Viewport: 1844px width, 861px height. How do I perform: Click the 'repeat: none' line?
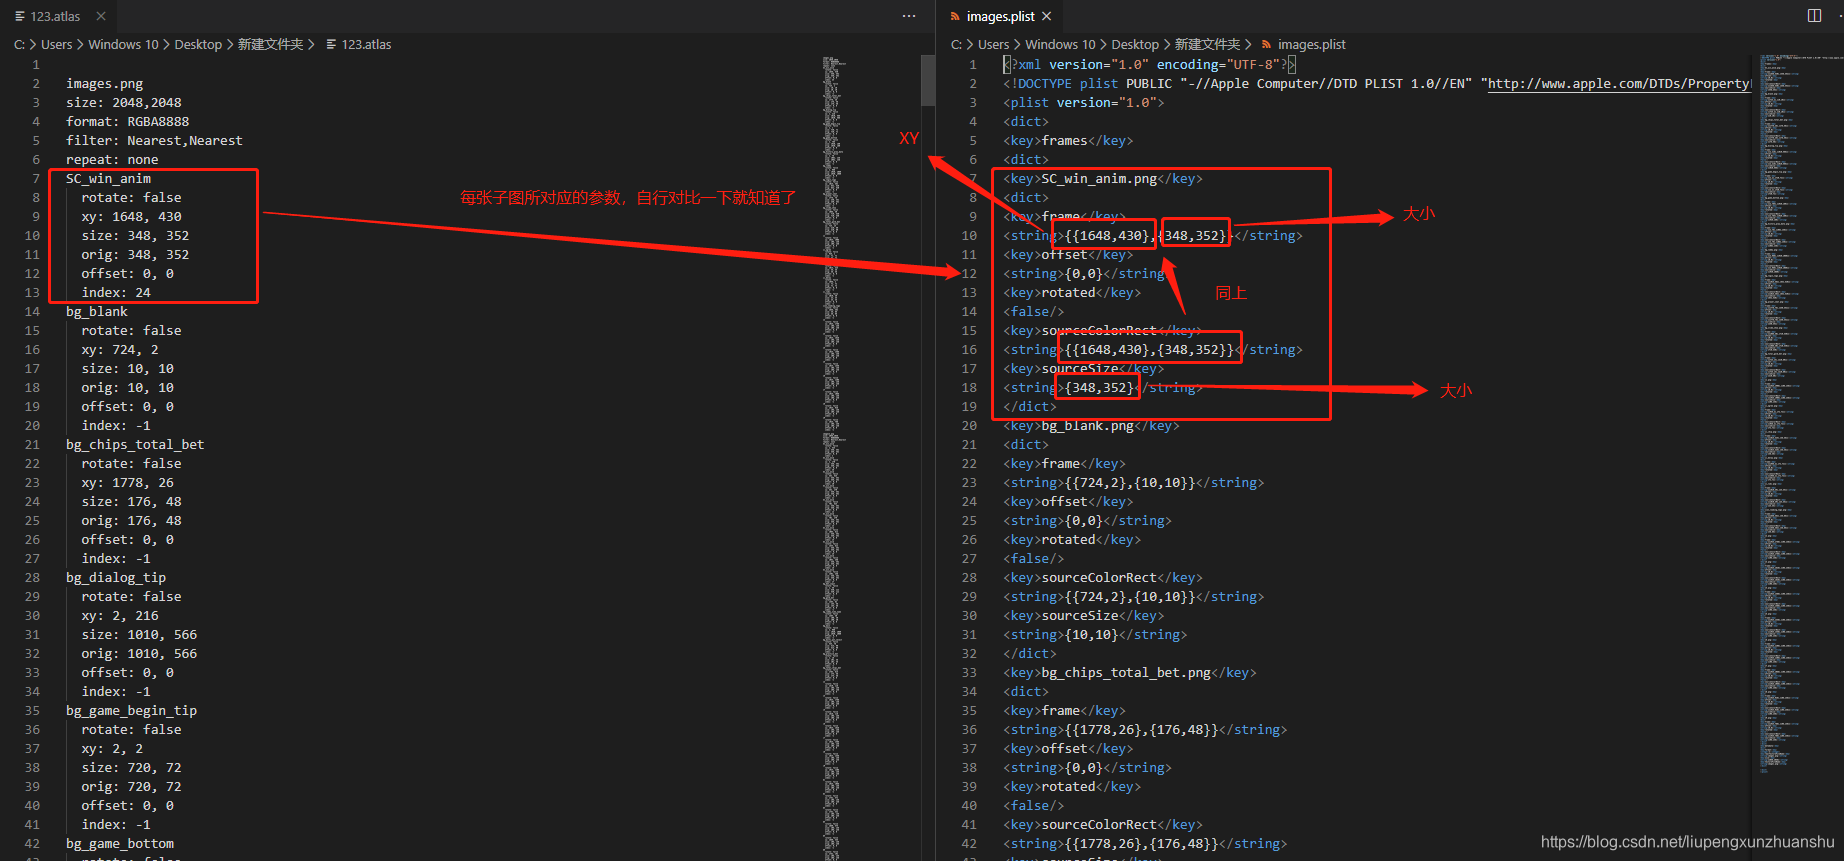(112, 160)
